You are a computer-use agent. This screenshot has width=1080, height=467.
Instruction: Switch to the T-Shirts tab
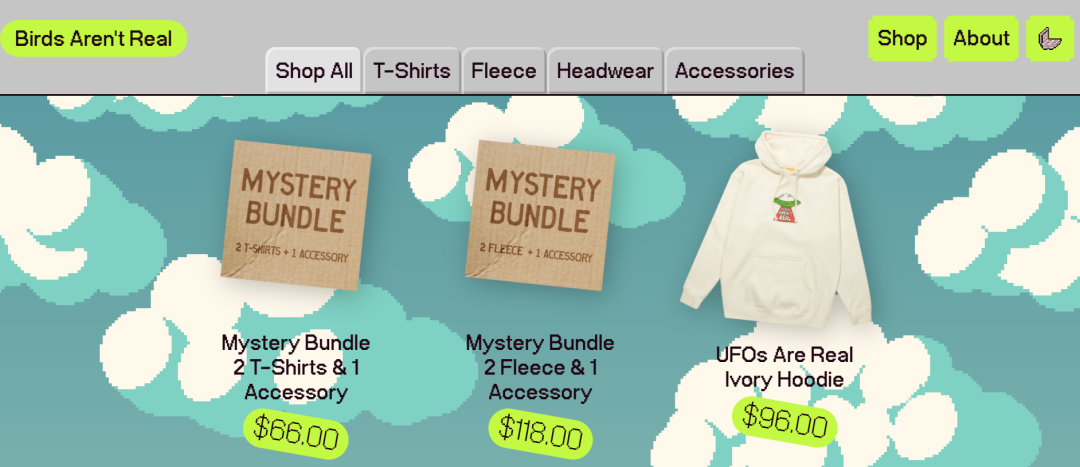[x=412, y=70]
